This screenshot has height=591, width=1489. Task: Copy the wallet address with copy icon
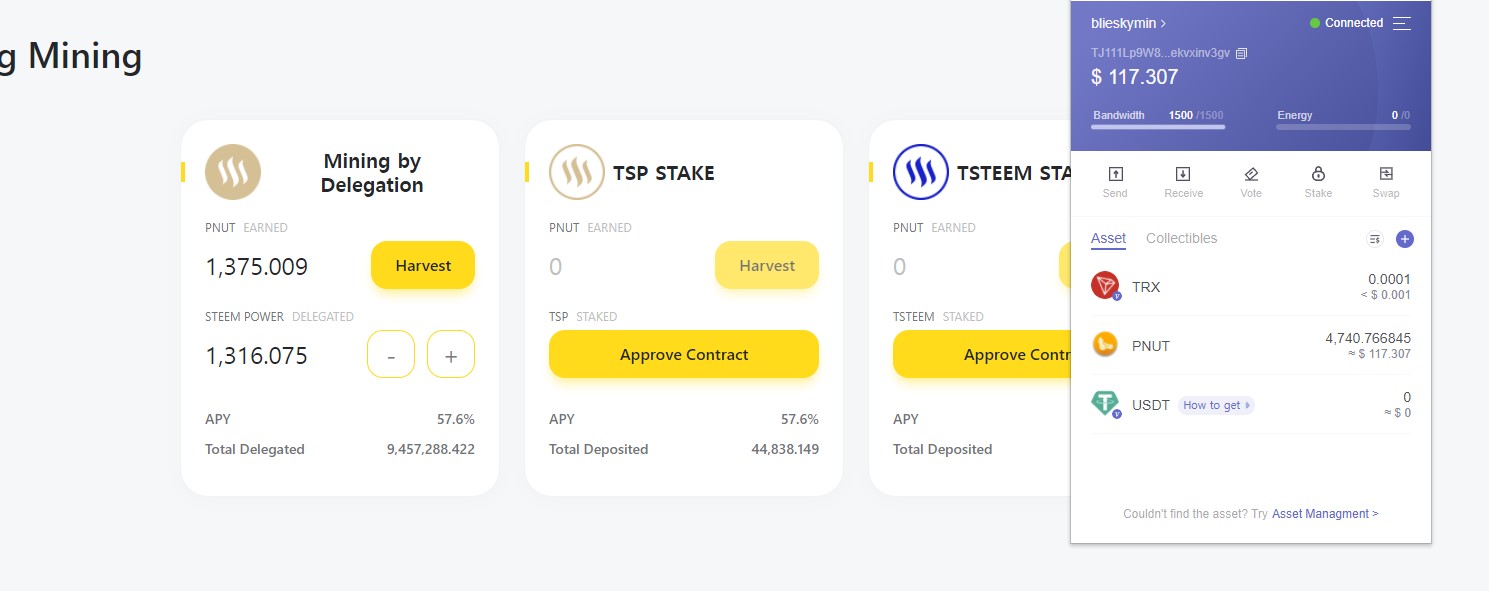tap(1241, 53)
